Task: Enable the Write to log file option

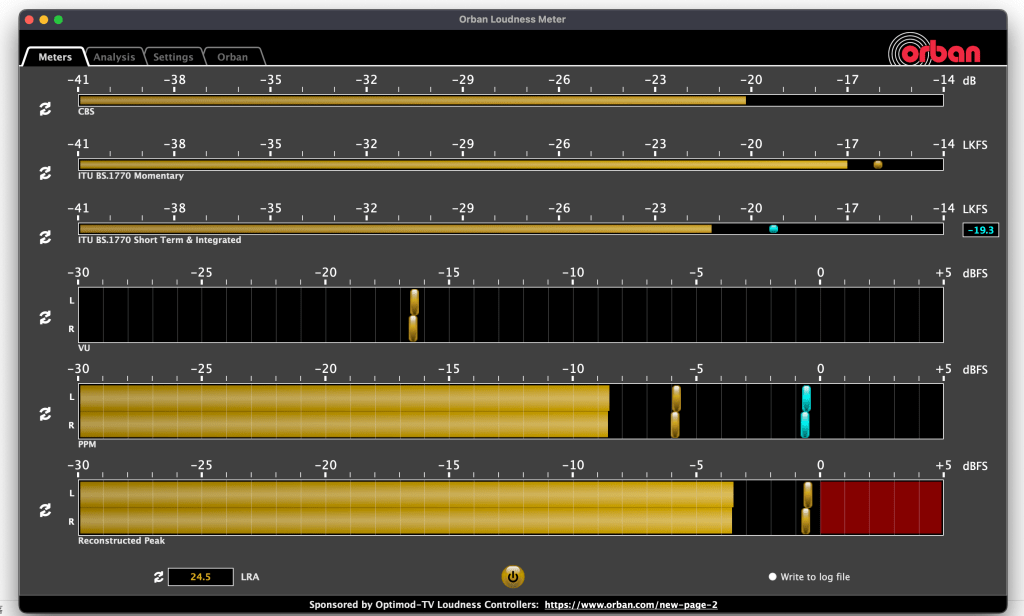Action: (x=773, y=577)
